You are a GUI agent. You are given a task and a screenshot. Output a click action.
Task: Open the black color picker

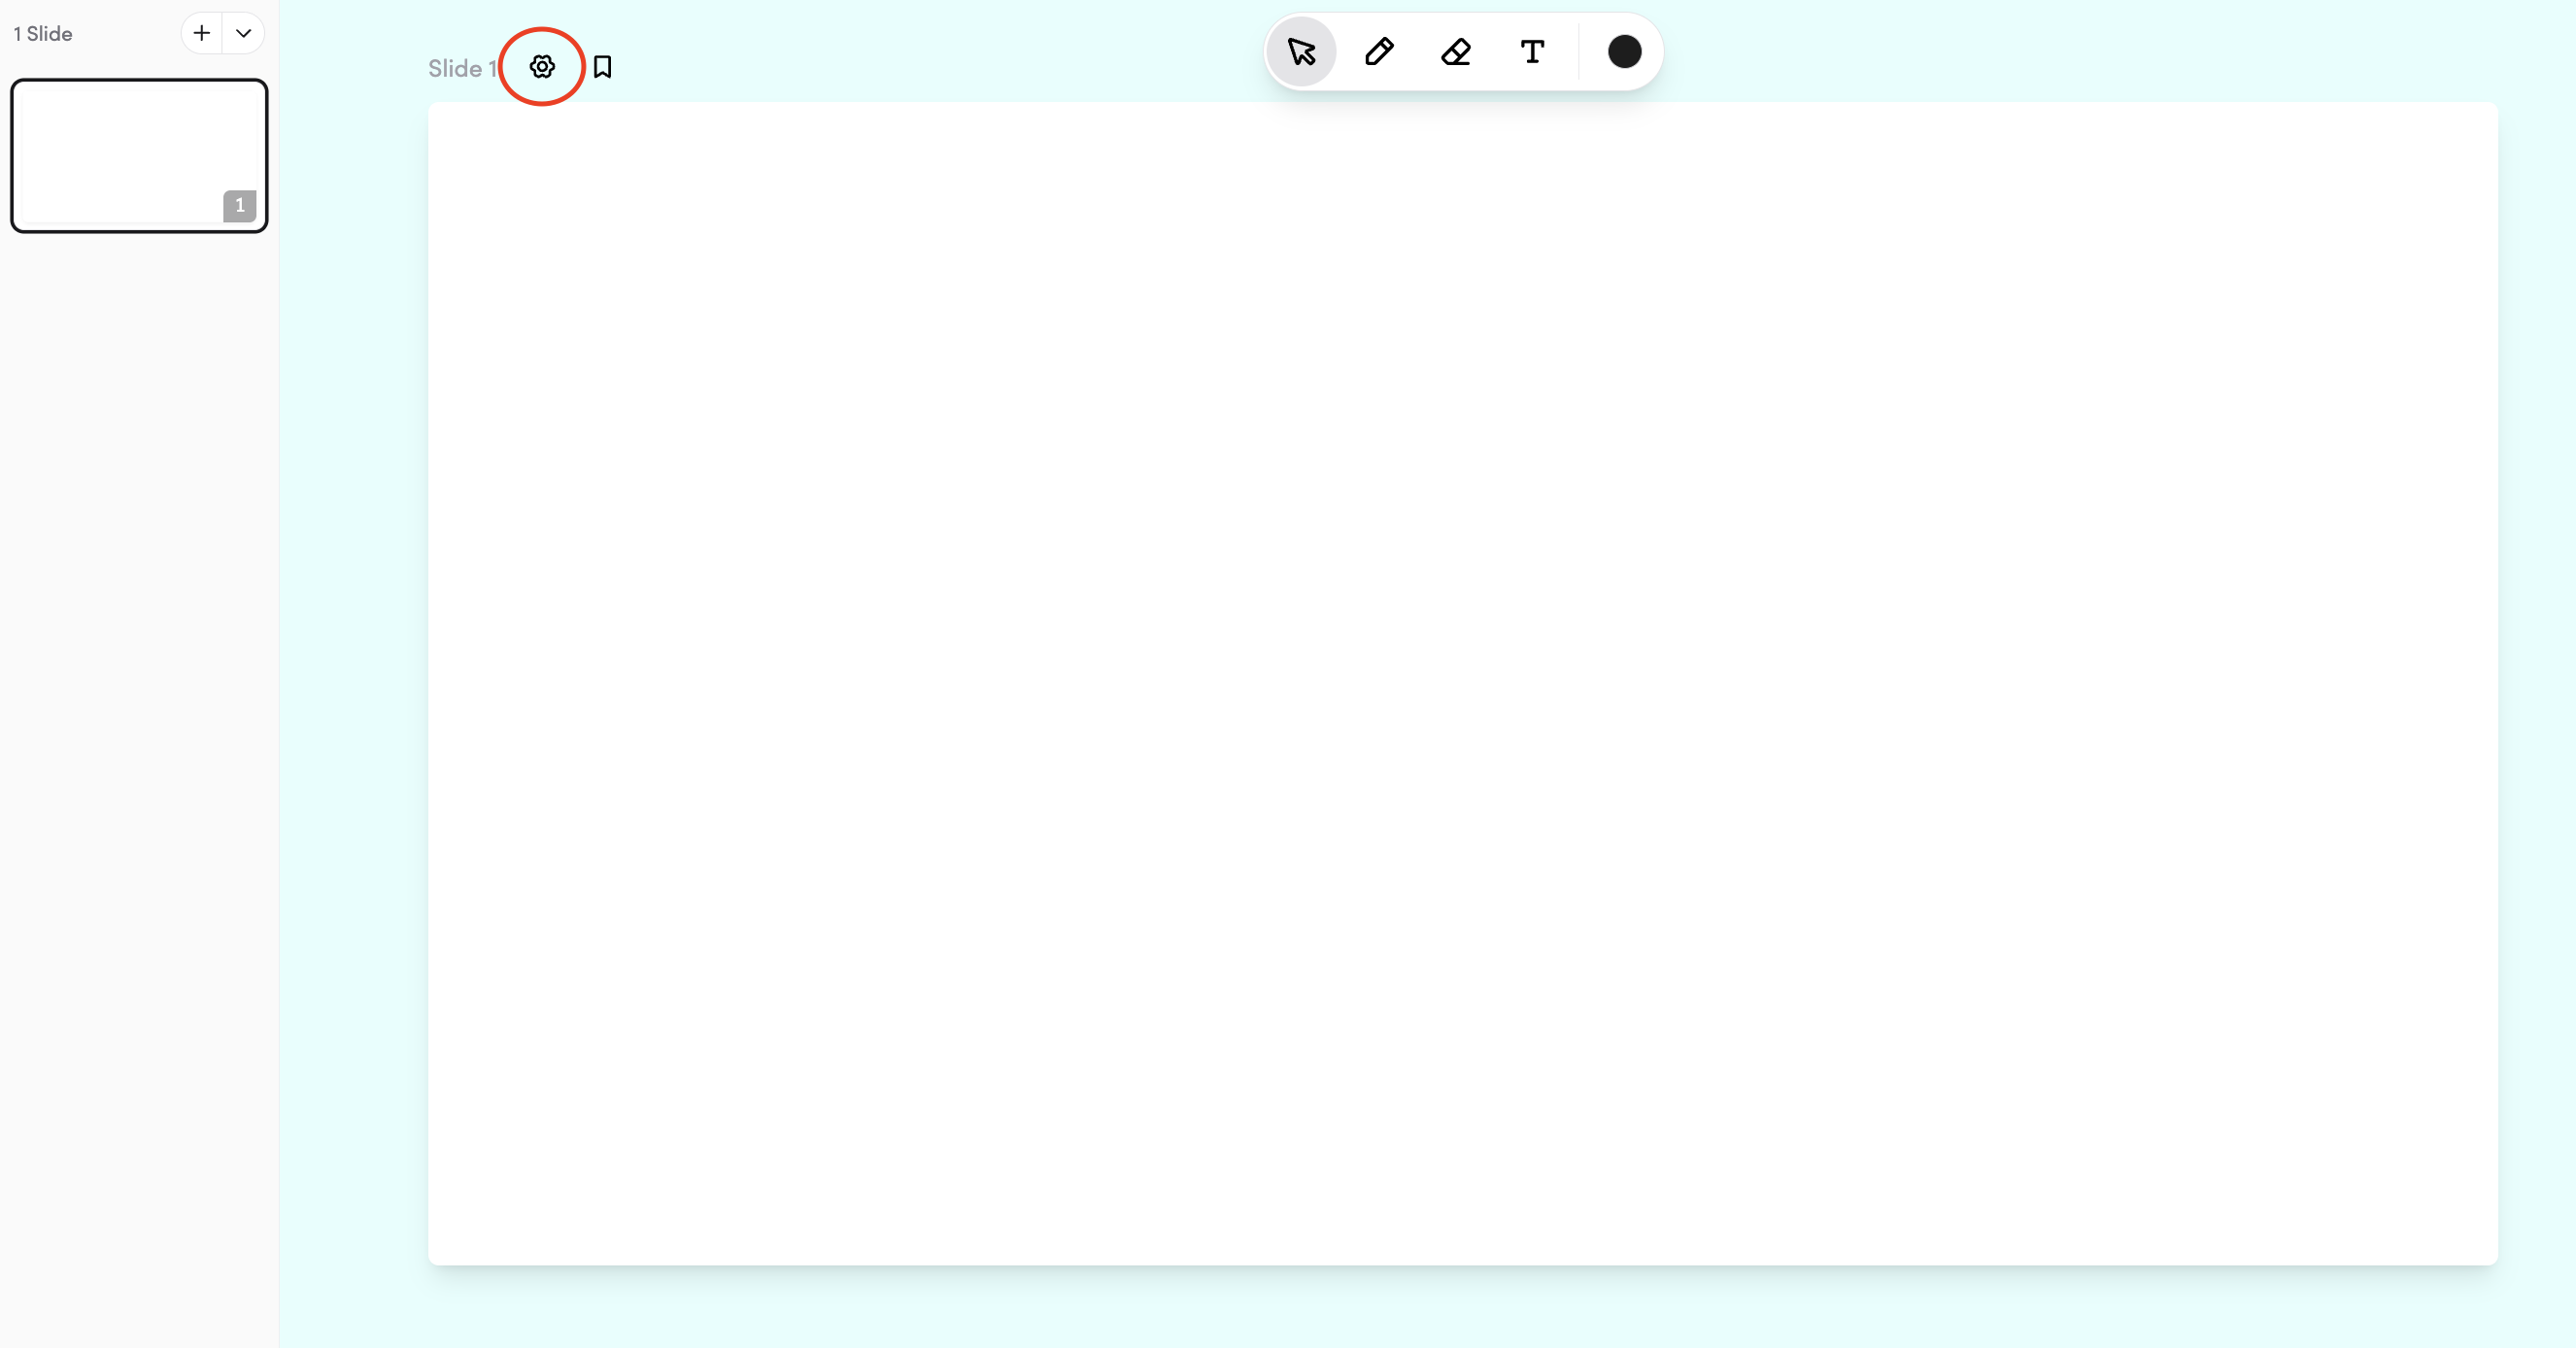tap(1624, 52)
